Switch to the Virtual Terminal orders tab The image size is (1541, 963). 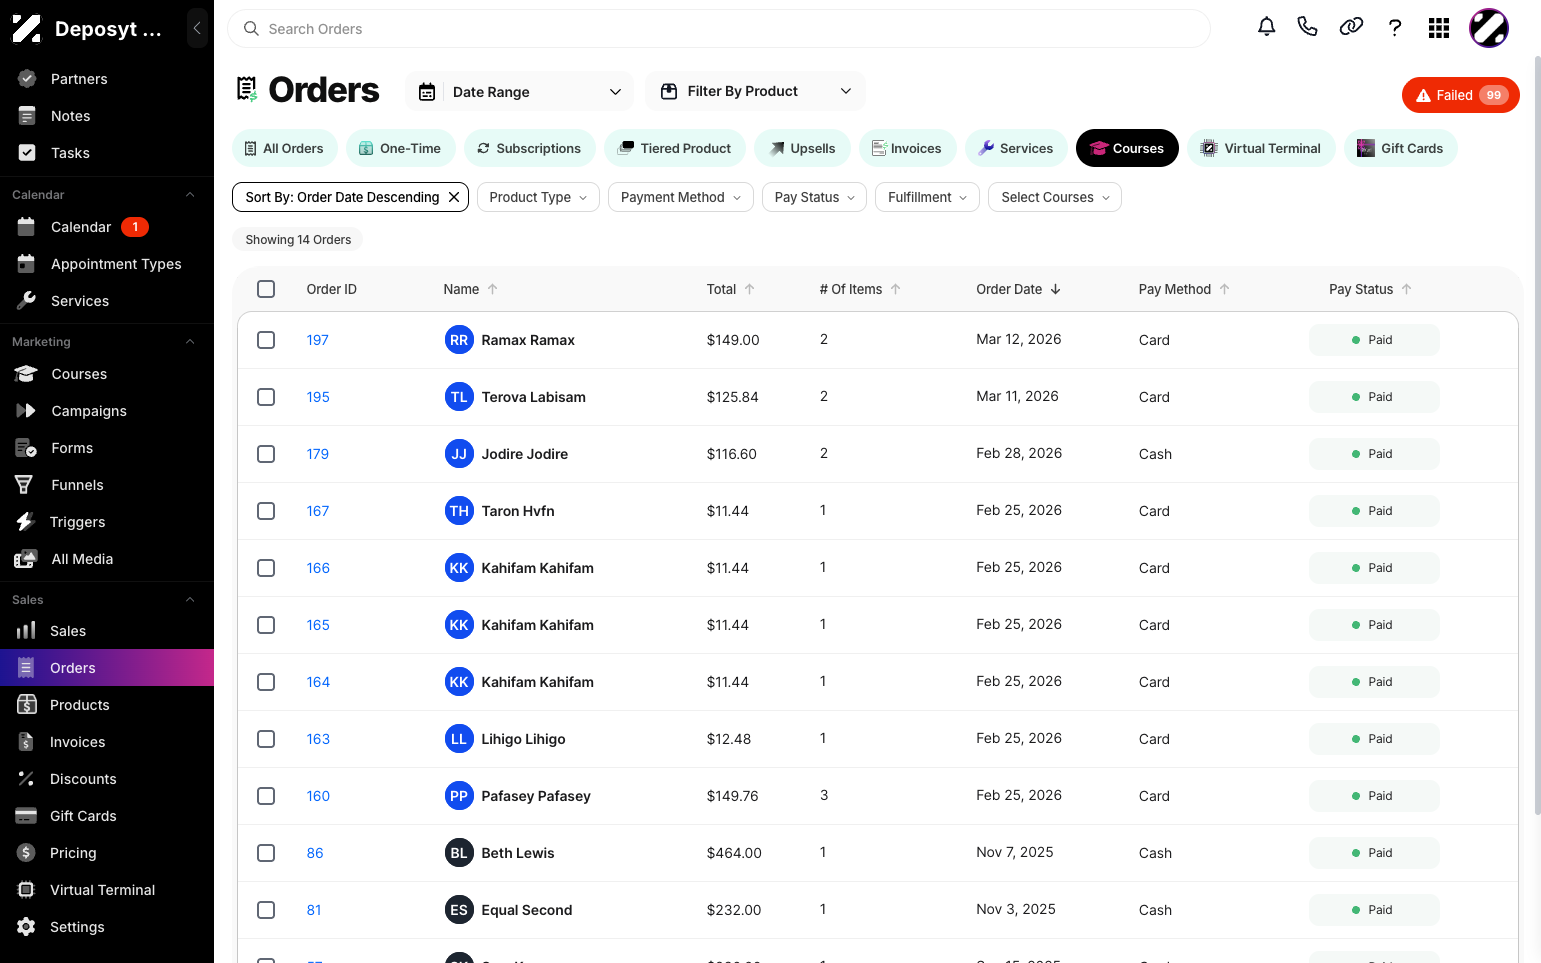click(x=1261, y=148)
